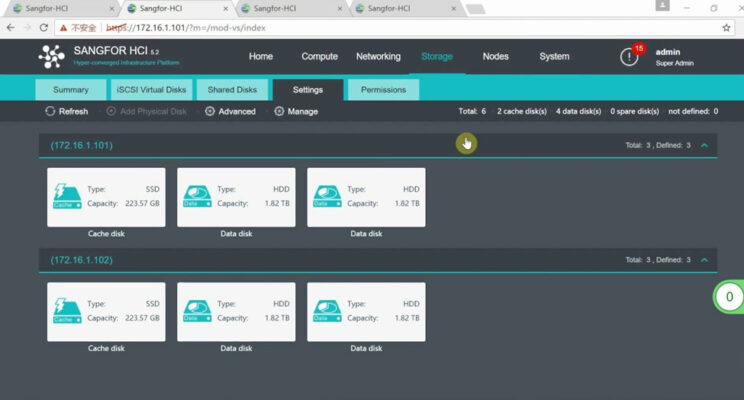The width and height of the screenshot is (744, 400).
Task: Switch to the Settings tab
Action: point(308,90)
